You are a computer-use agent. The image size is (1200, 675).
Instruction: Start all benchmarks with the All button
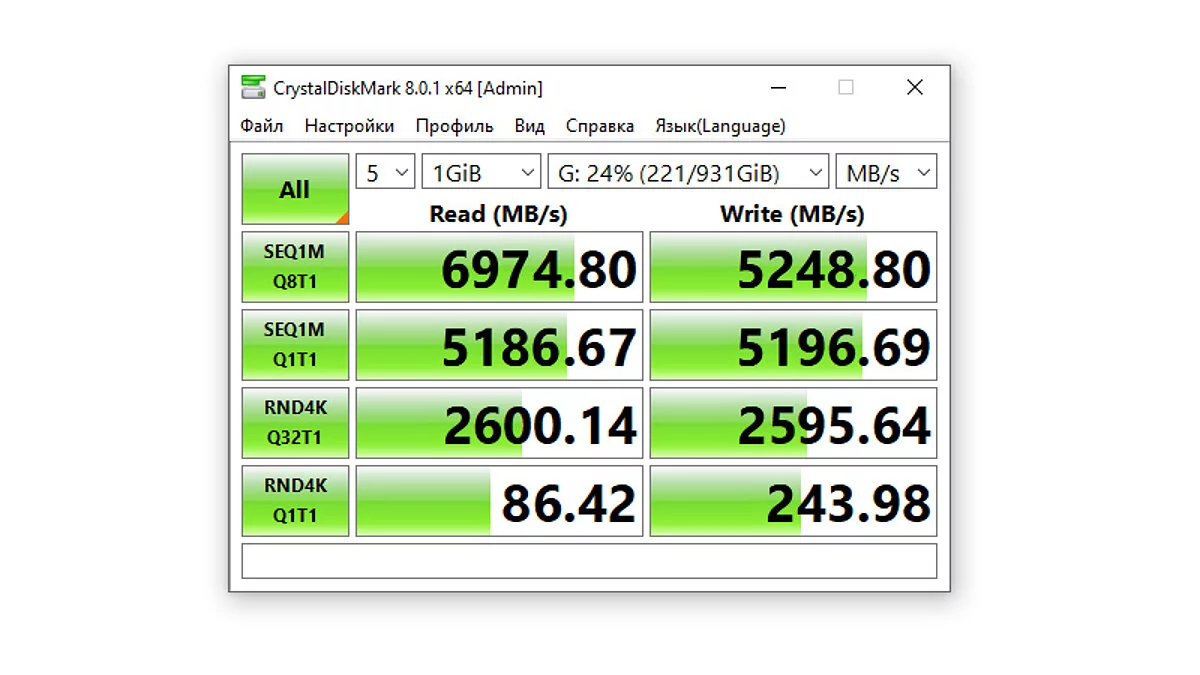295,189
